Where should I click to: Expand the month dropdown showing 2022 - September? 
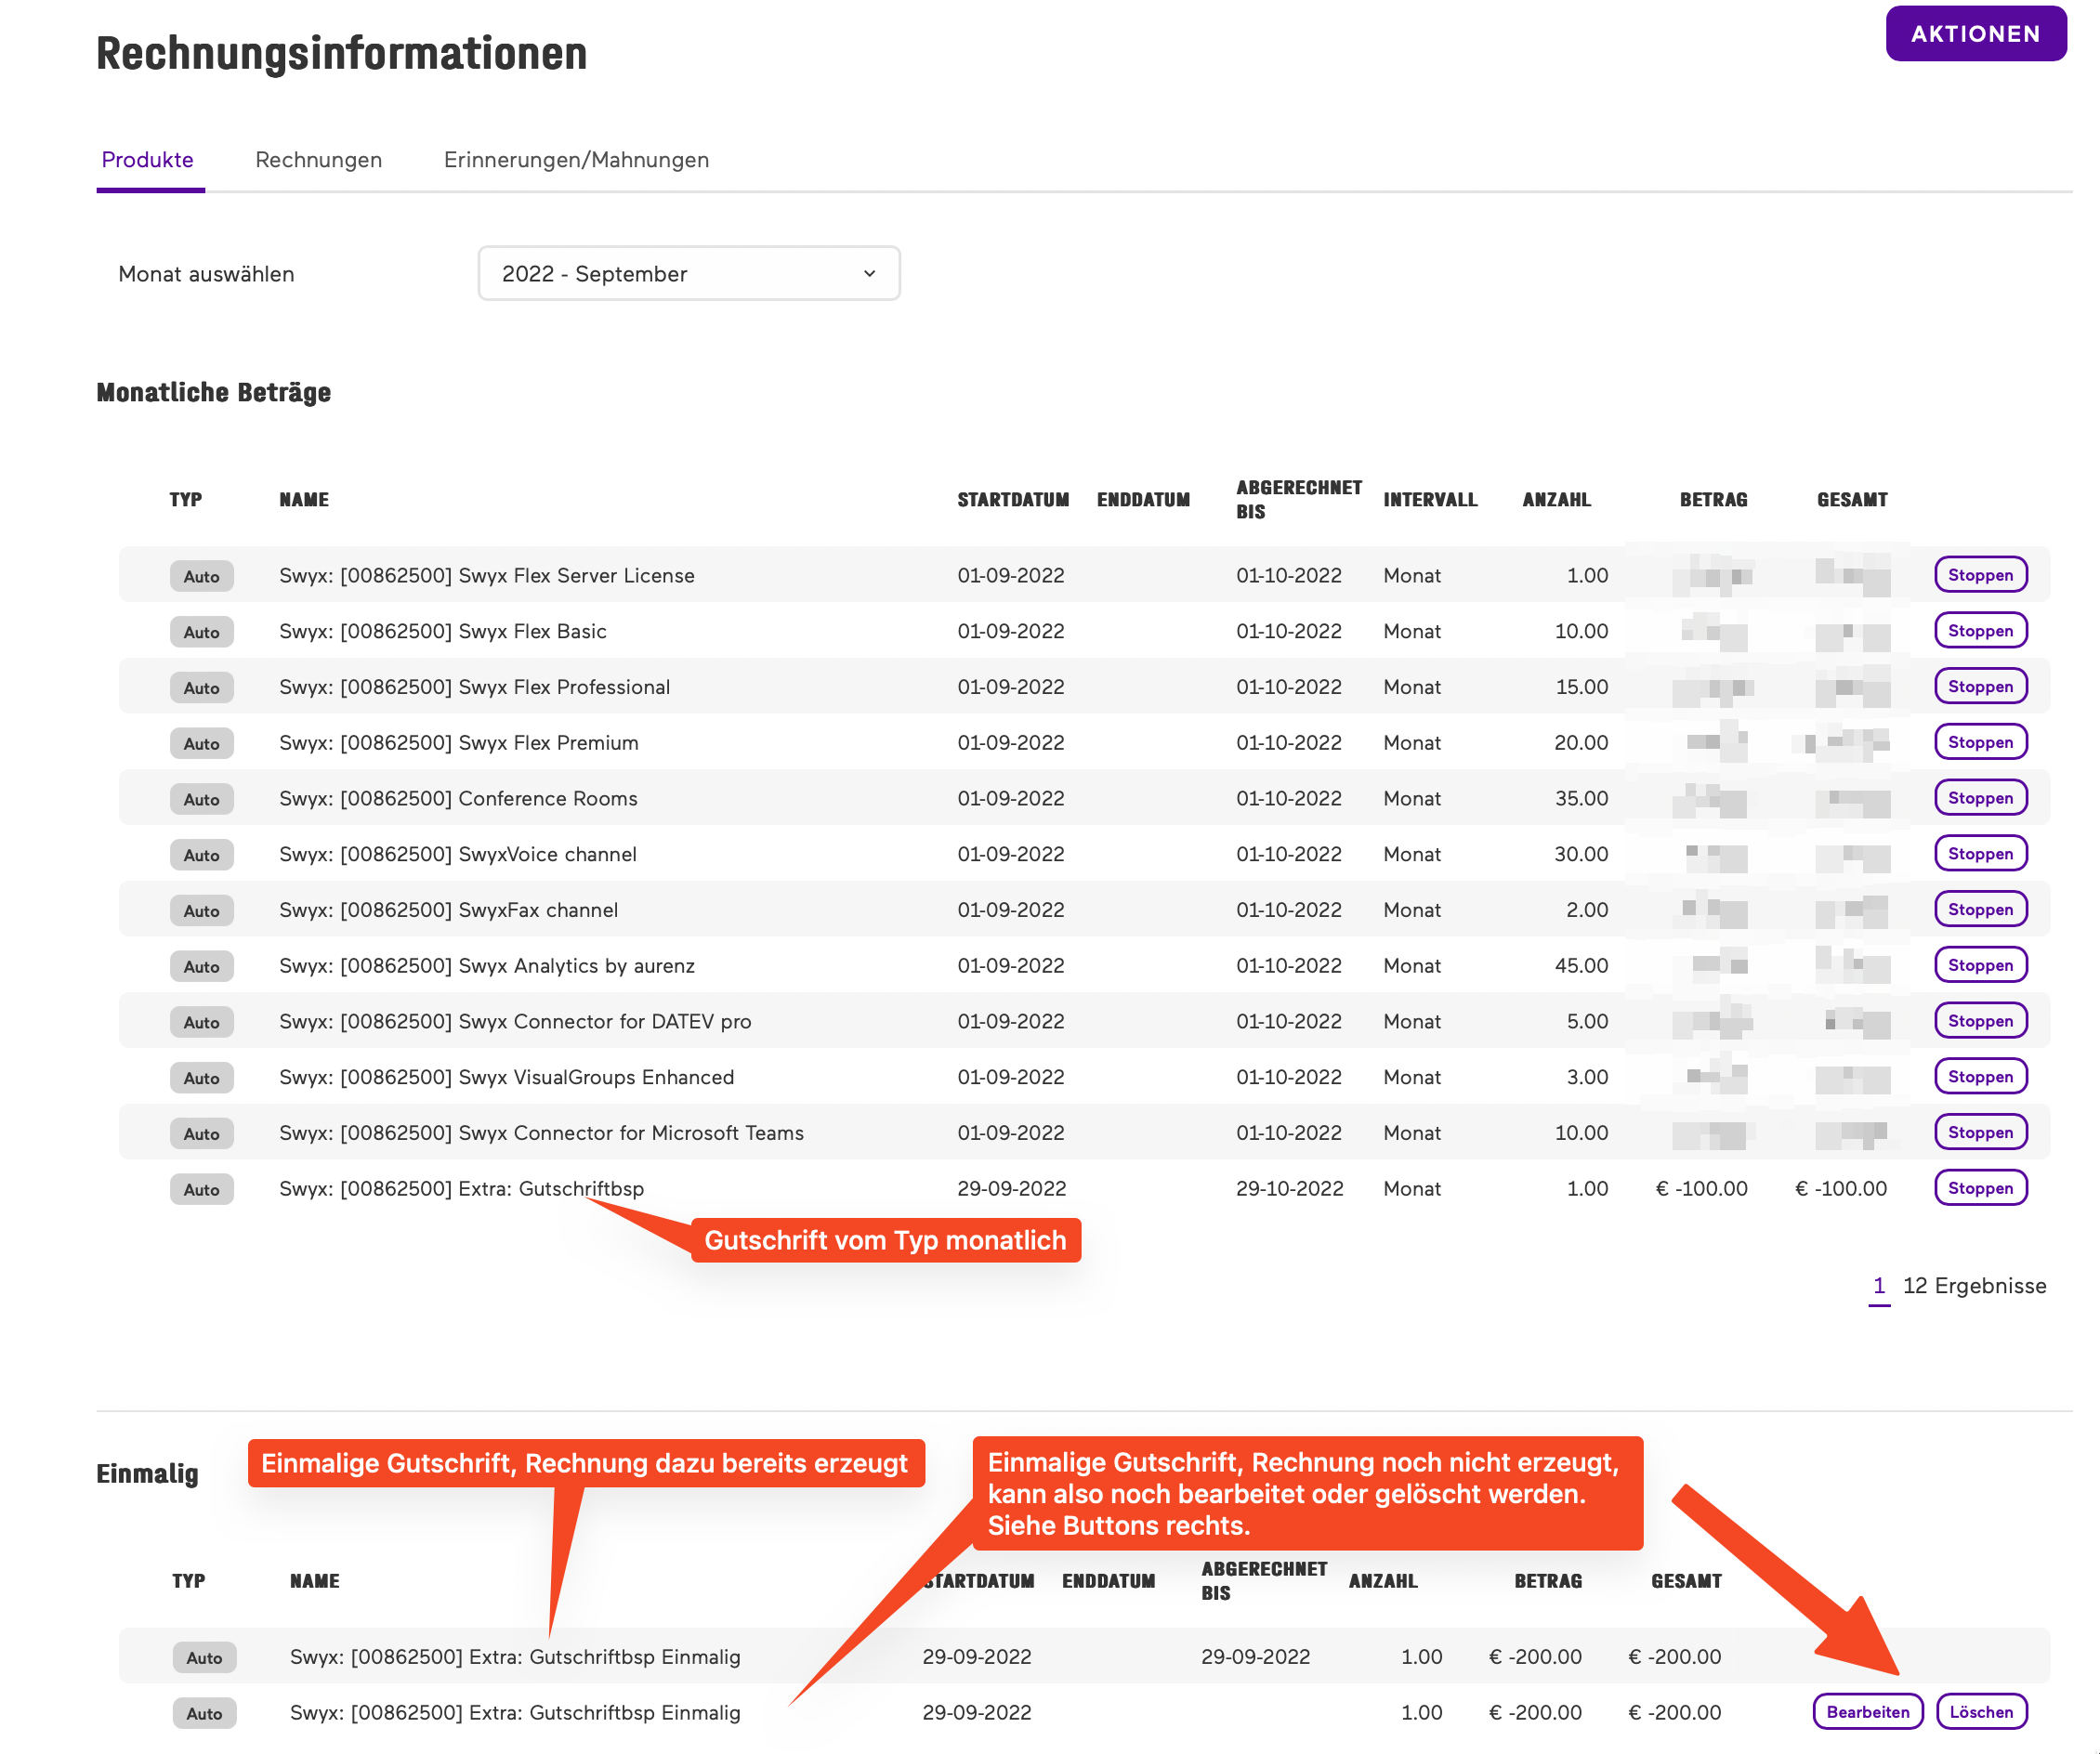688,274
